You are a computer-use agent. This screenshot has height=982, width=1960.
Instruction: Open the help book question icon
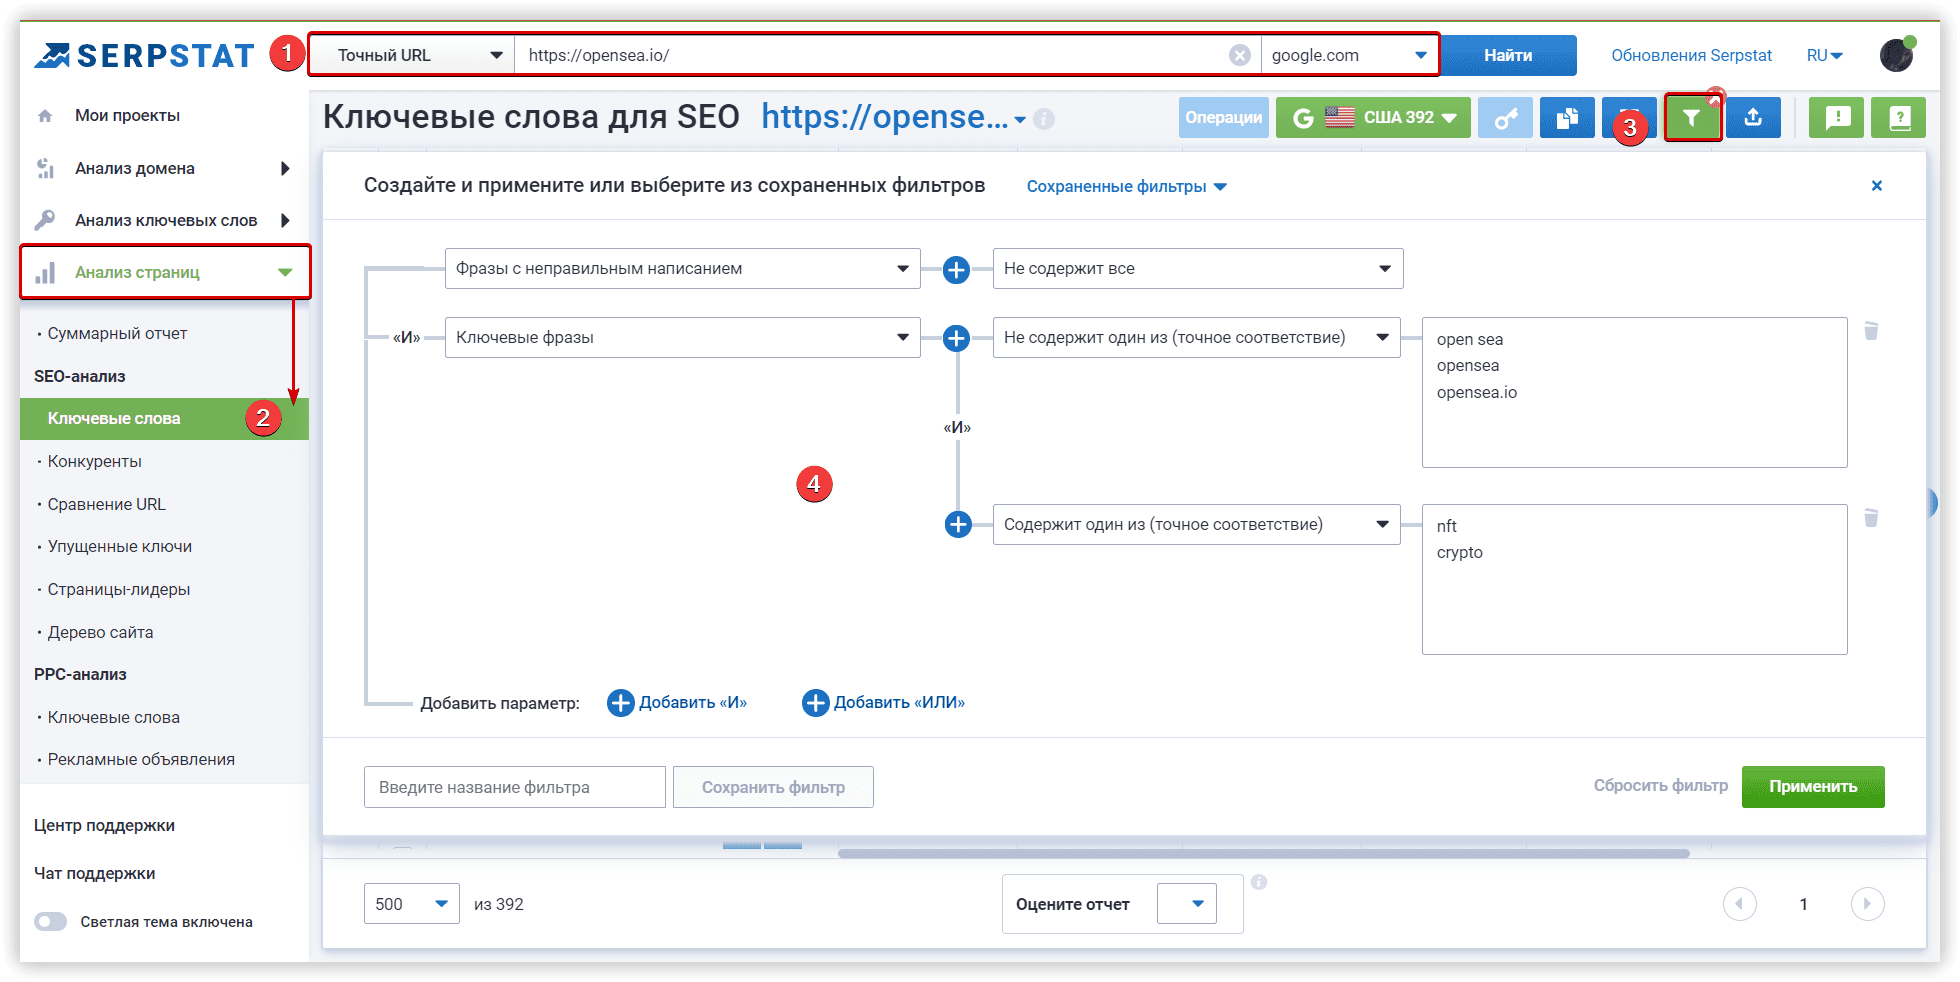(1899, 118)
